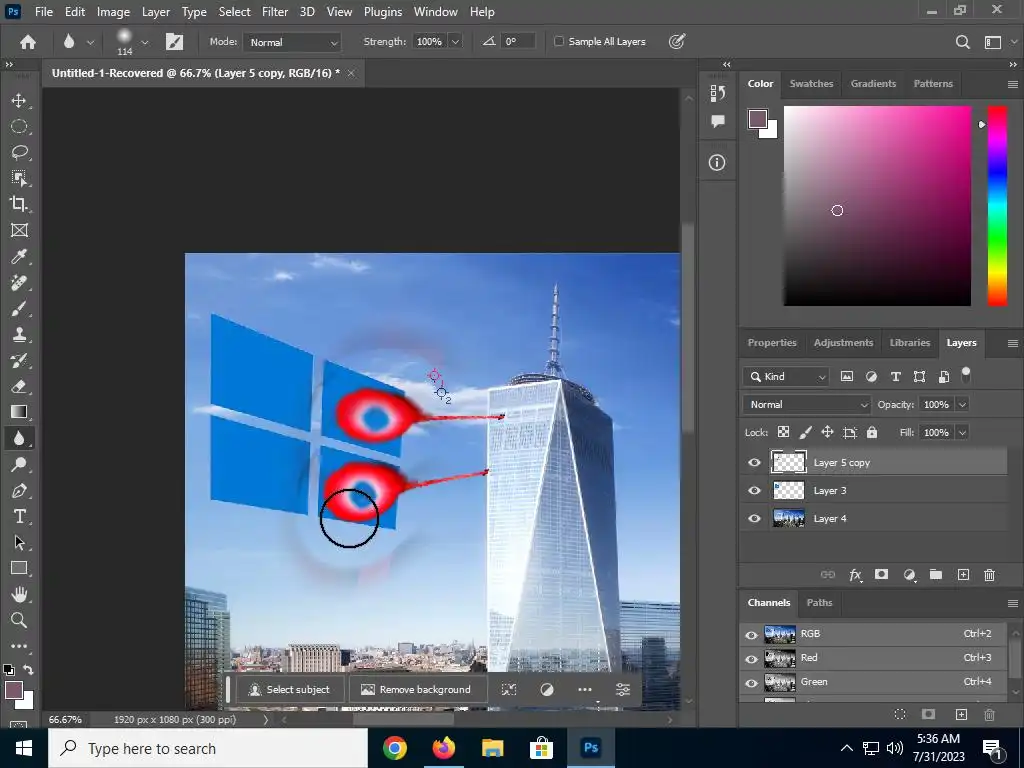
Task: Switch to the Swatches tab
Action: click(811, 84)
